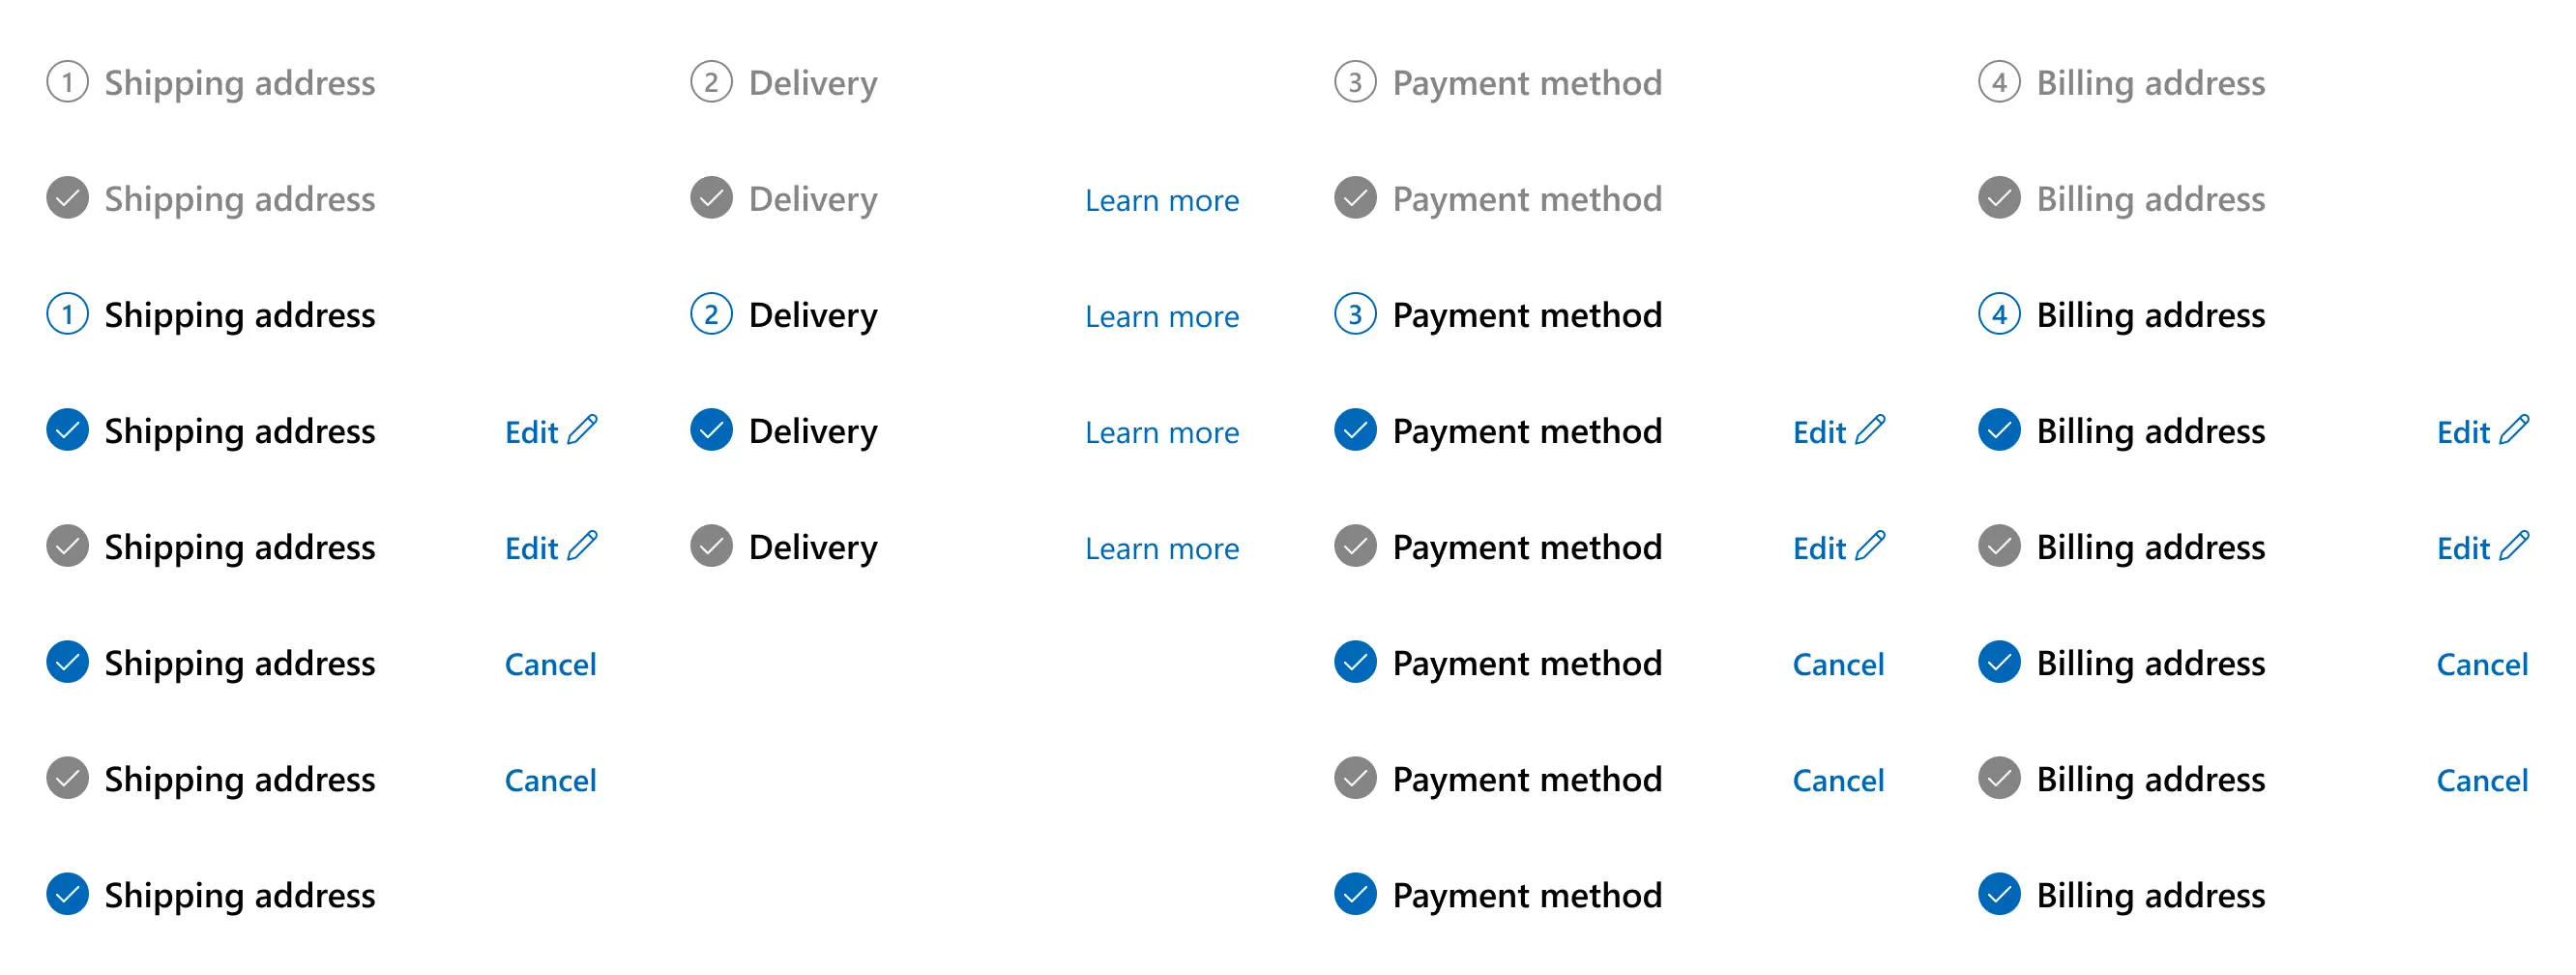Viewport: 2576px width, 975px height.
Task: Select the blue outlined step 2 circle for Delivery
Action: [x=711, y=314]
